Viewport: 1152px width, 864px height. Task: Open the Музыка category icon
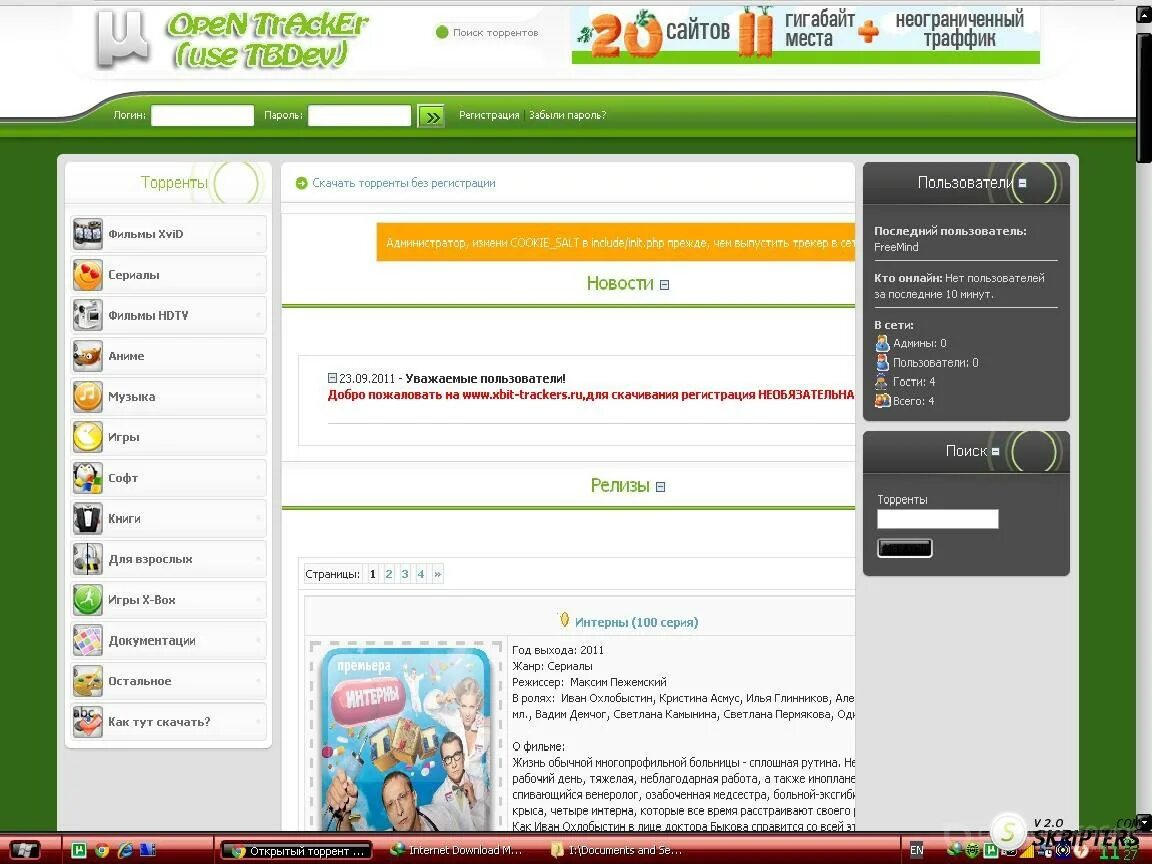pos(87,396)
